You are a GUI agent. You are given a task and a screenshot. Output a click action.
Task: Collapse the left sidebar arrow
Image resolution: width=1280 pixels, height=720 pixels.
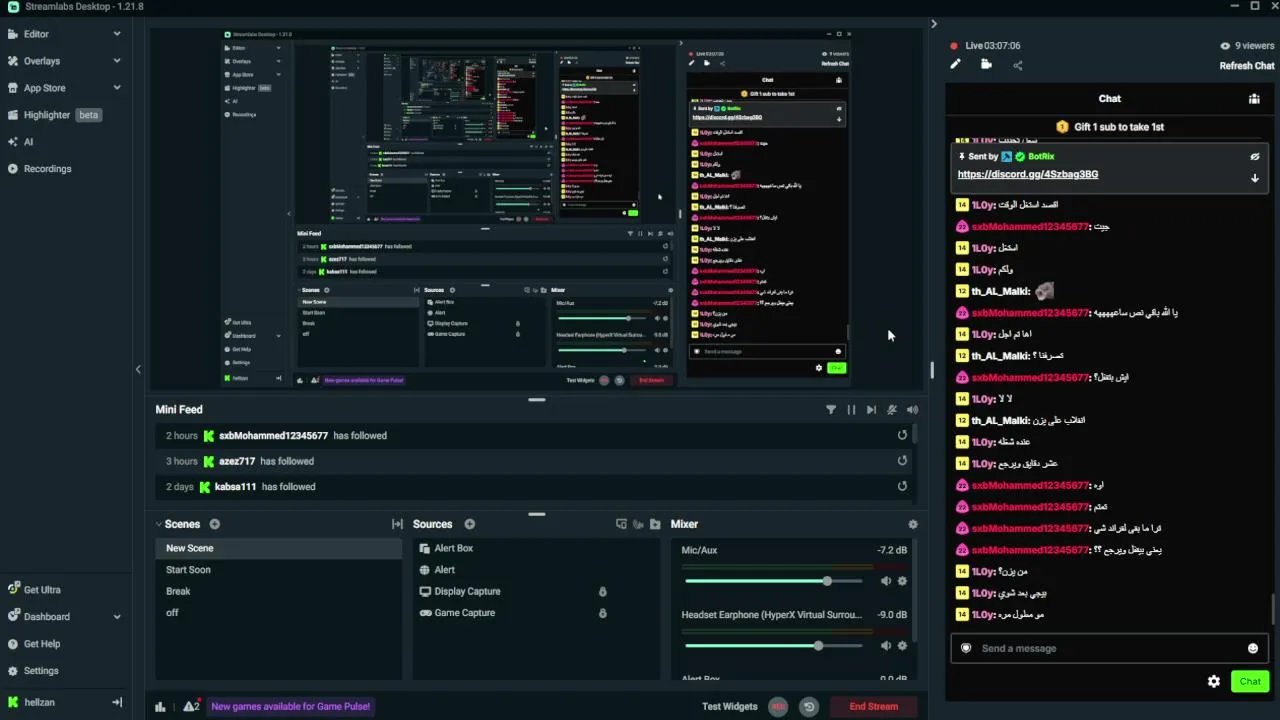point(138,369)
